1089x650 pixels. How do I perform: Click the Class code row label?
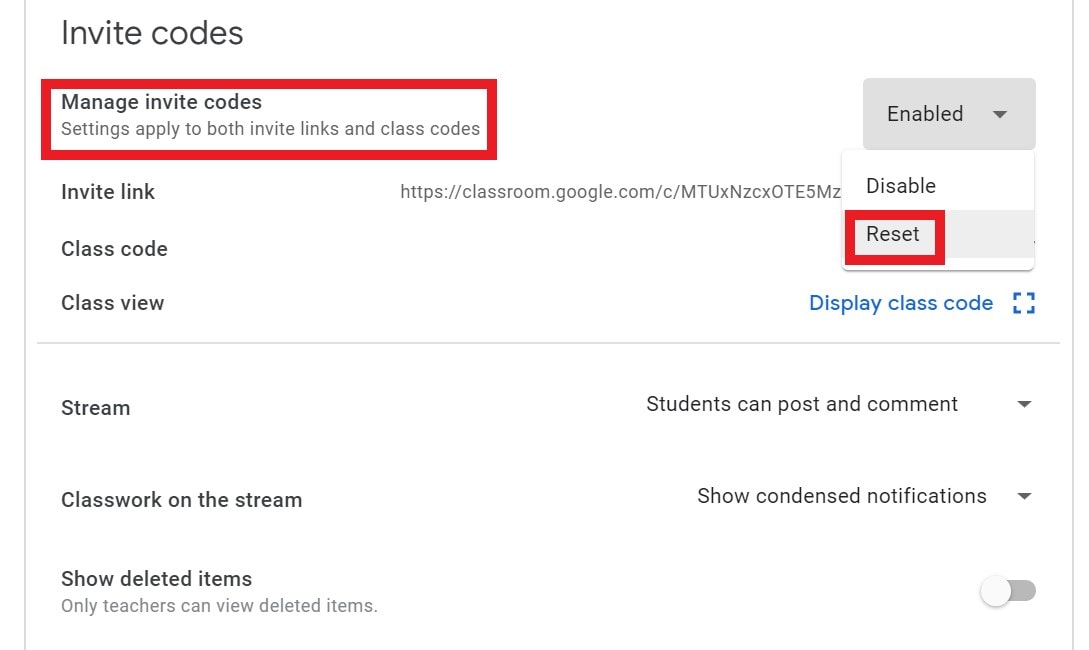coord(114,249)
